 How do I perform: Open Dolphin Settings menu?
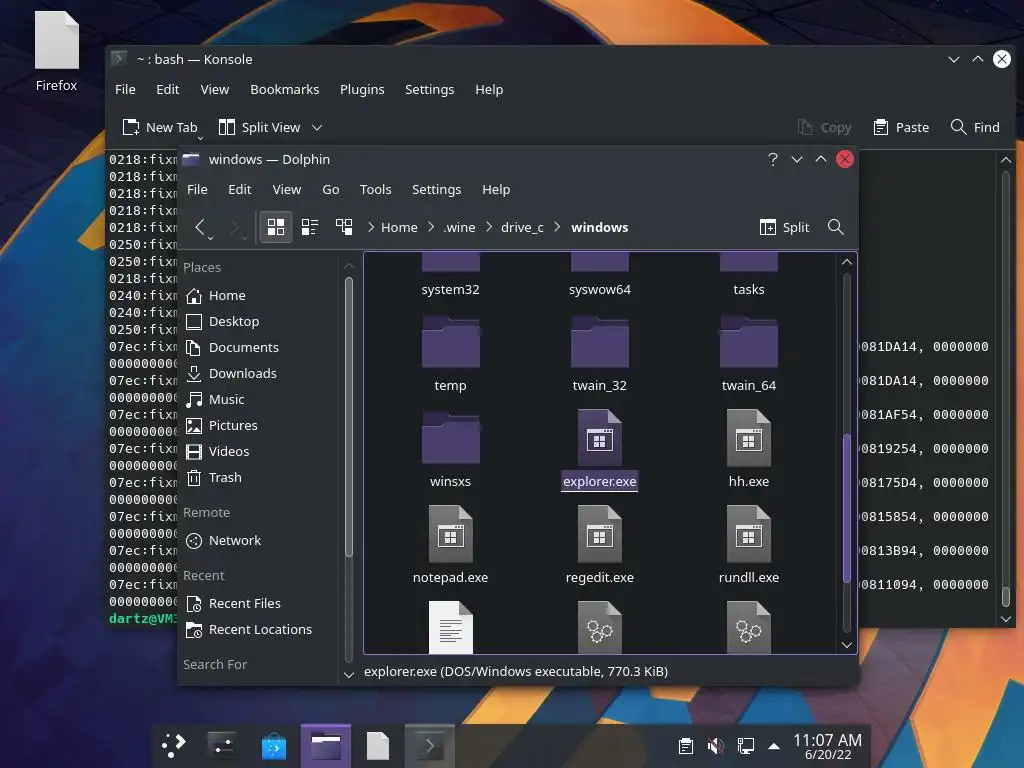(436, 189)
